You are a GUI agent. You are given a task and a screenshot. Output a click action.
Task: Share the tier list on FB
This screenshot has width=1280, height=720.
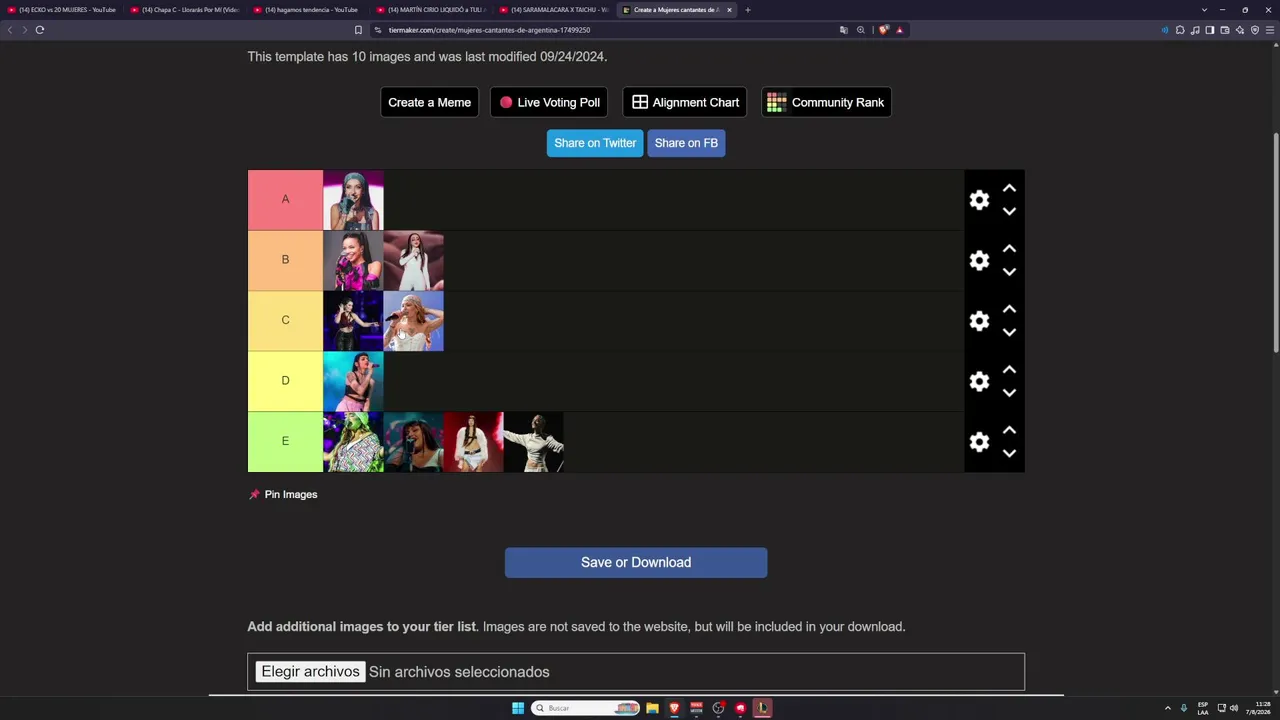coord(686,143)
